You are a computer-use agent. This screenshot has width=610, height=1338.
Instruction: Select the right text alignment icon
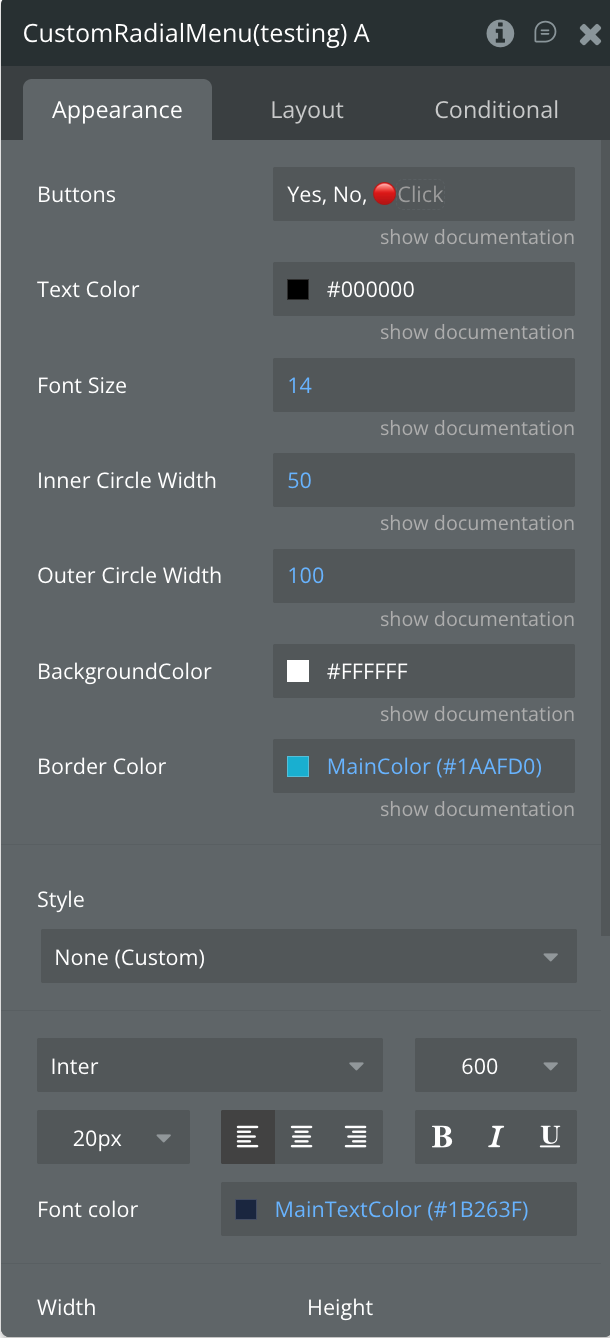click(355, 1137)
